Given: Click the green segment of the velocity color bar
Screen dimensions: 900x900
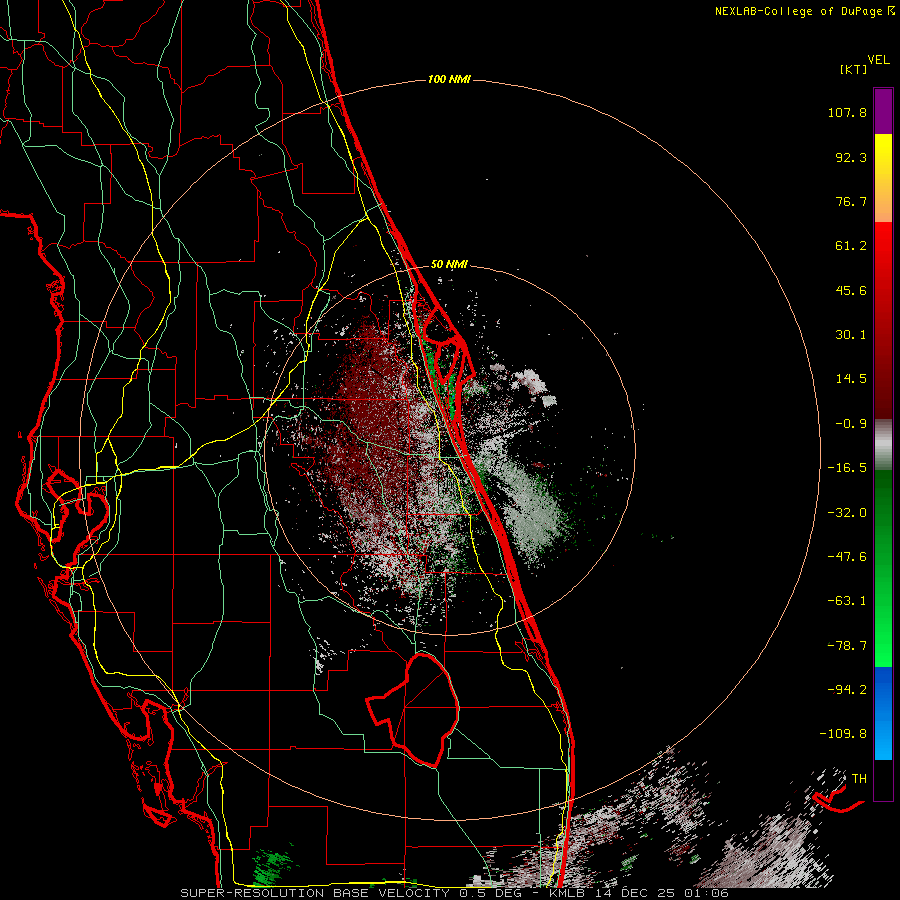Looking at the screenshot, I should pyautogui.click(x=883, y=568).
